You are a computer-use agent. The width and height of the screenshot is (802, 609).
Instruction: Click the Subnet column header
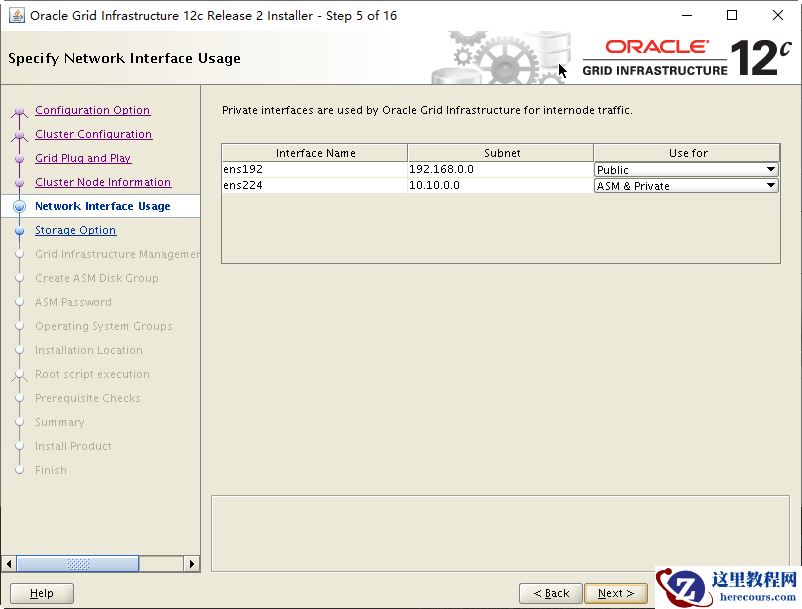501,153
